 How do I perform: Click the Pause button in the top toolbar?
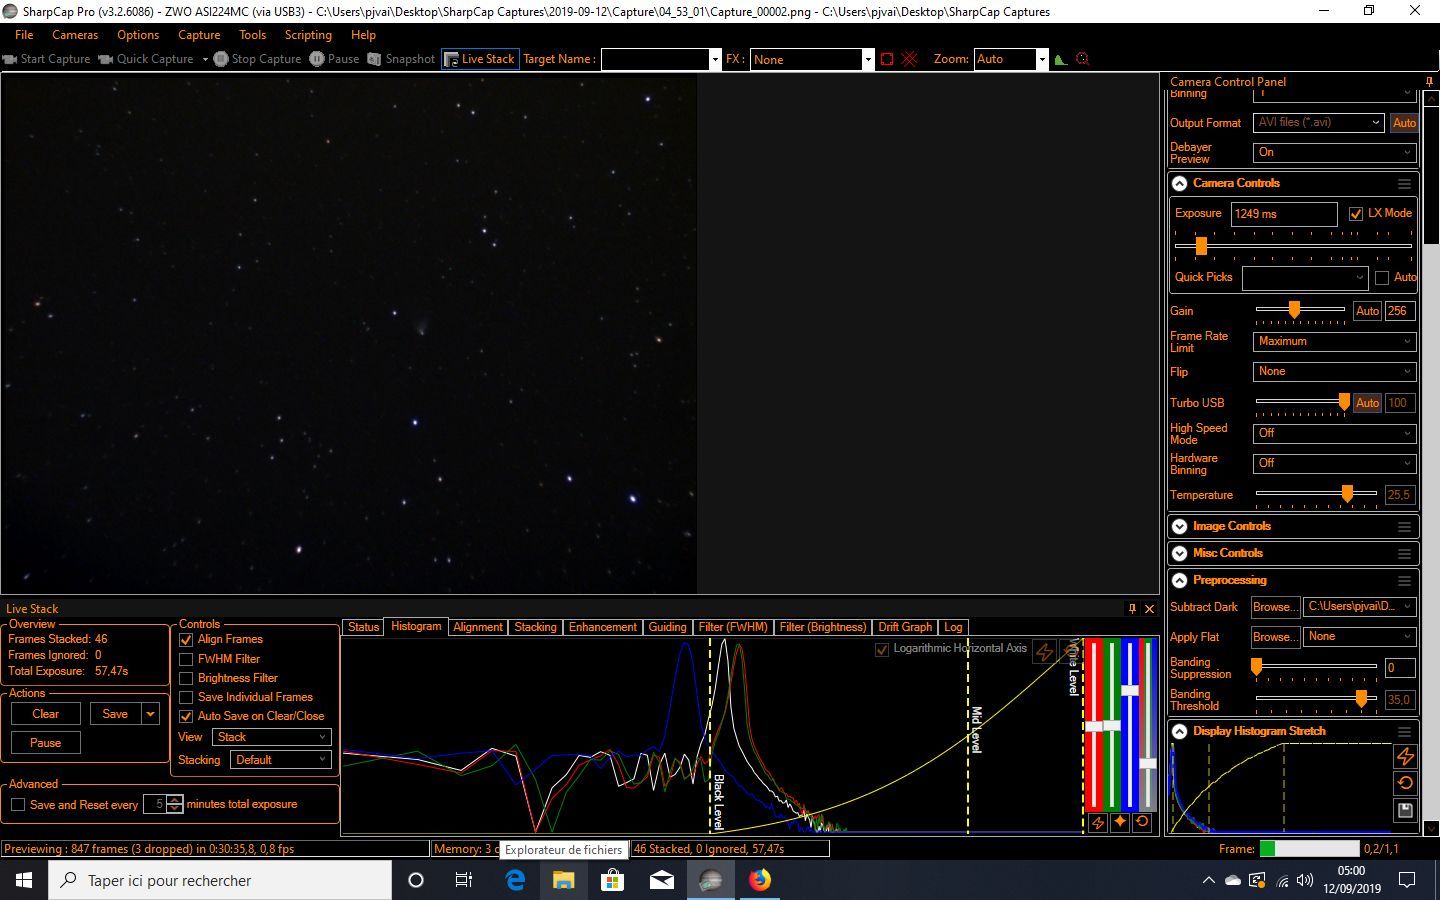pos(334,59)
